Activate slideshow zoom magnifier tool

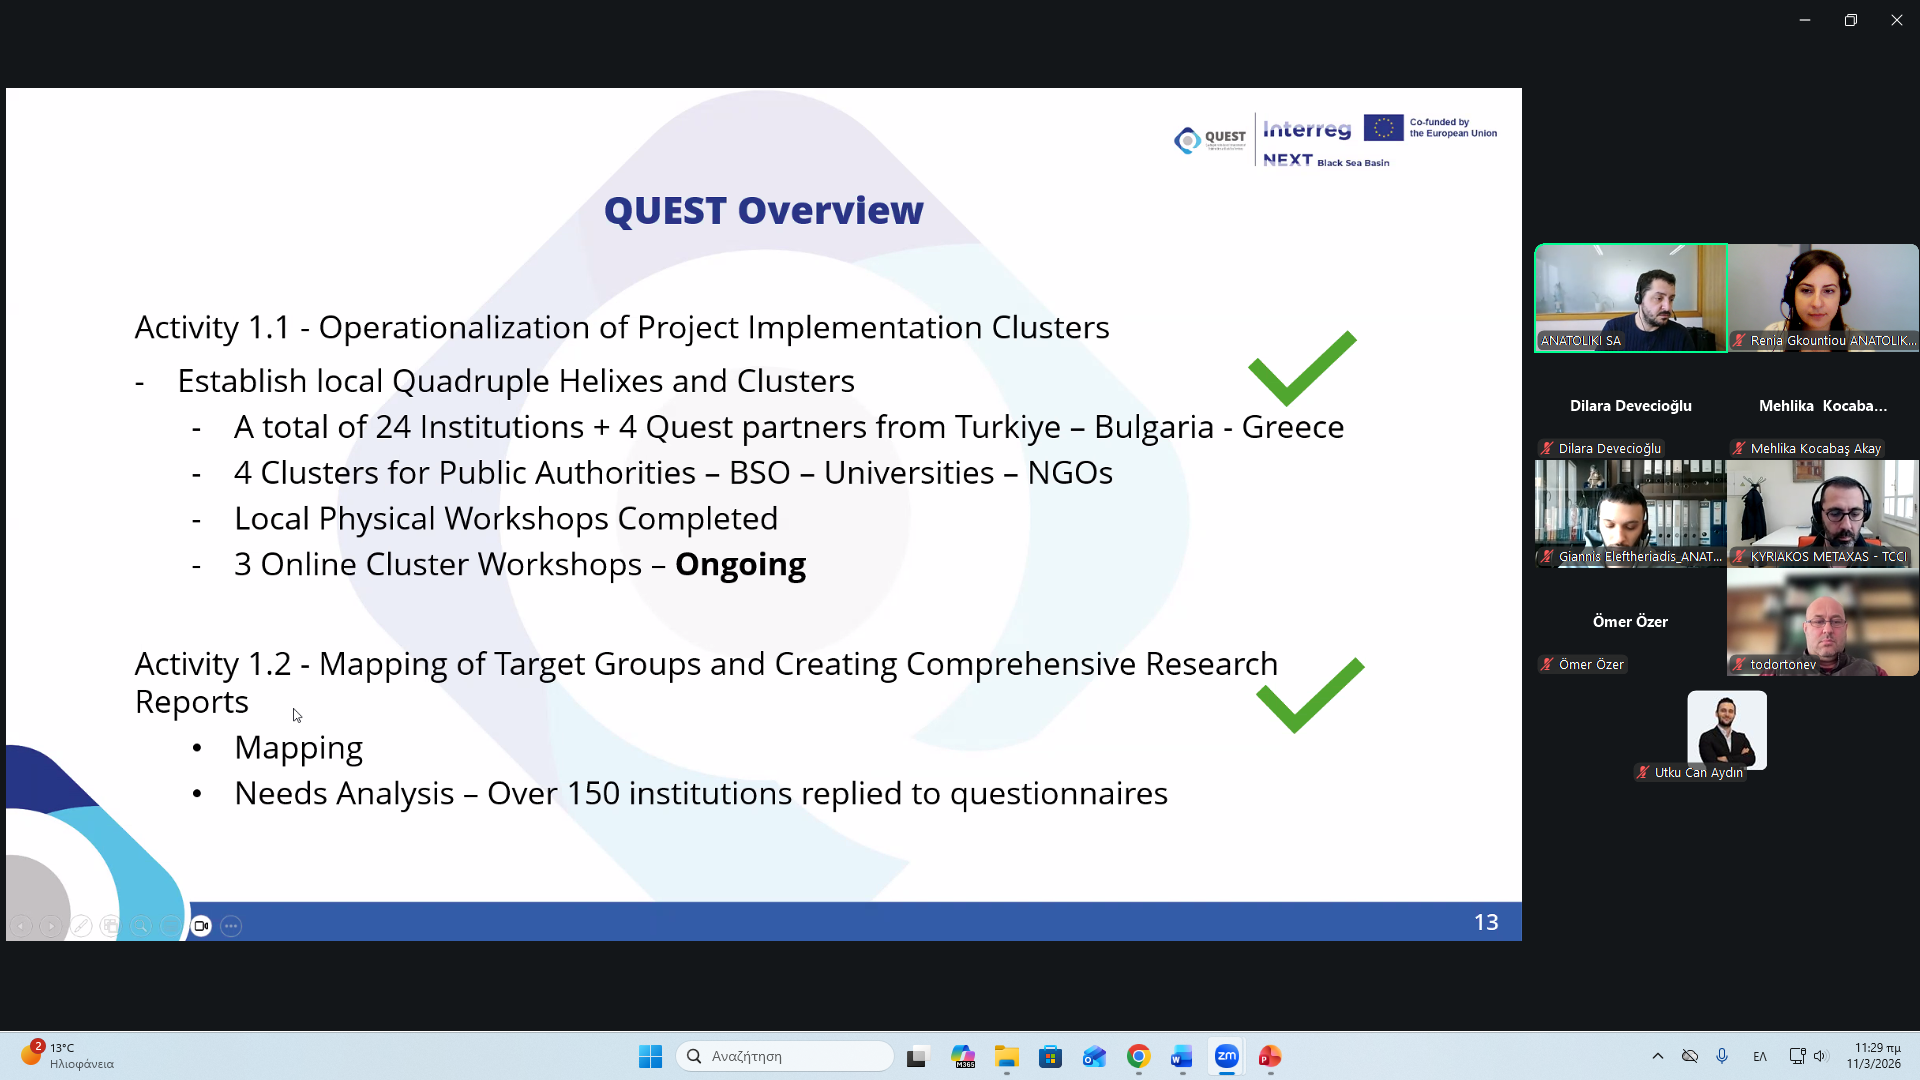[141, 926]
